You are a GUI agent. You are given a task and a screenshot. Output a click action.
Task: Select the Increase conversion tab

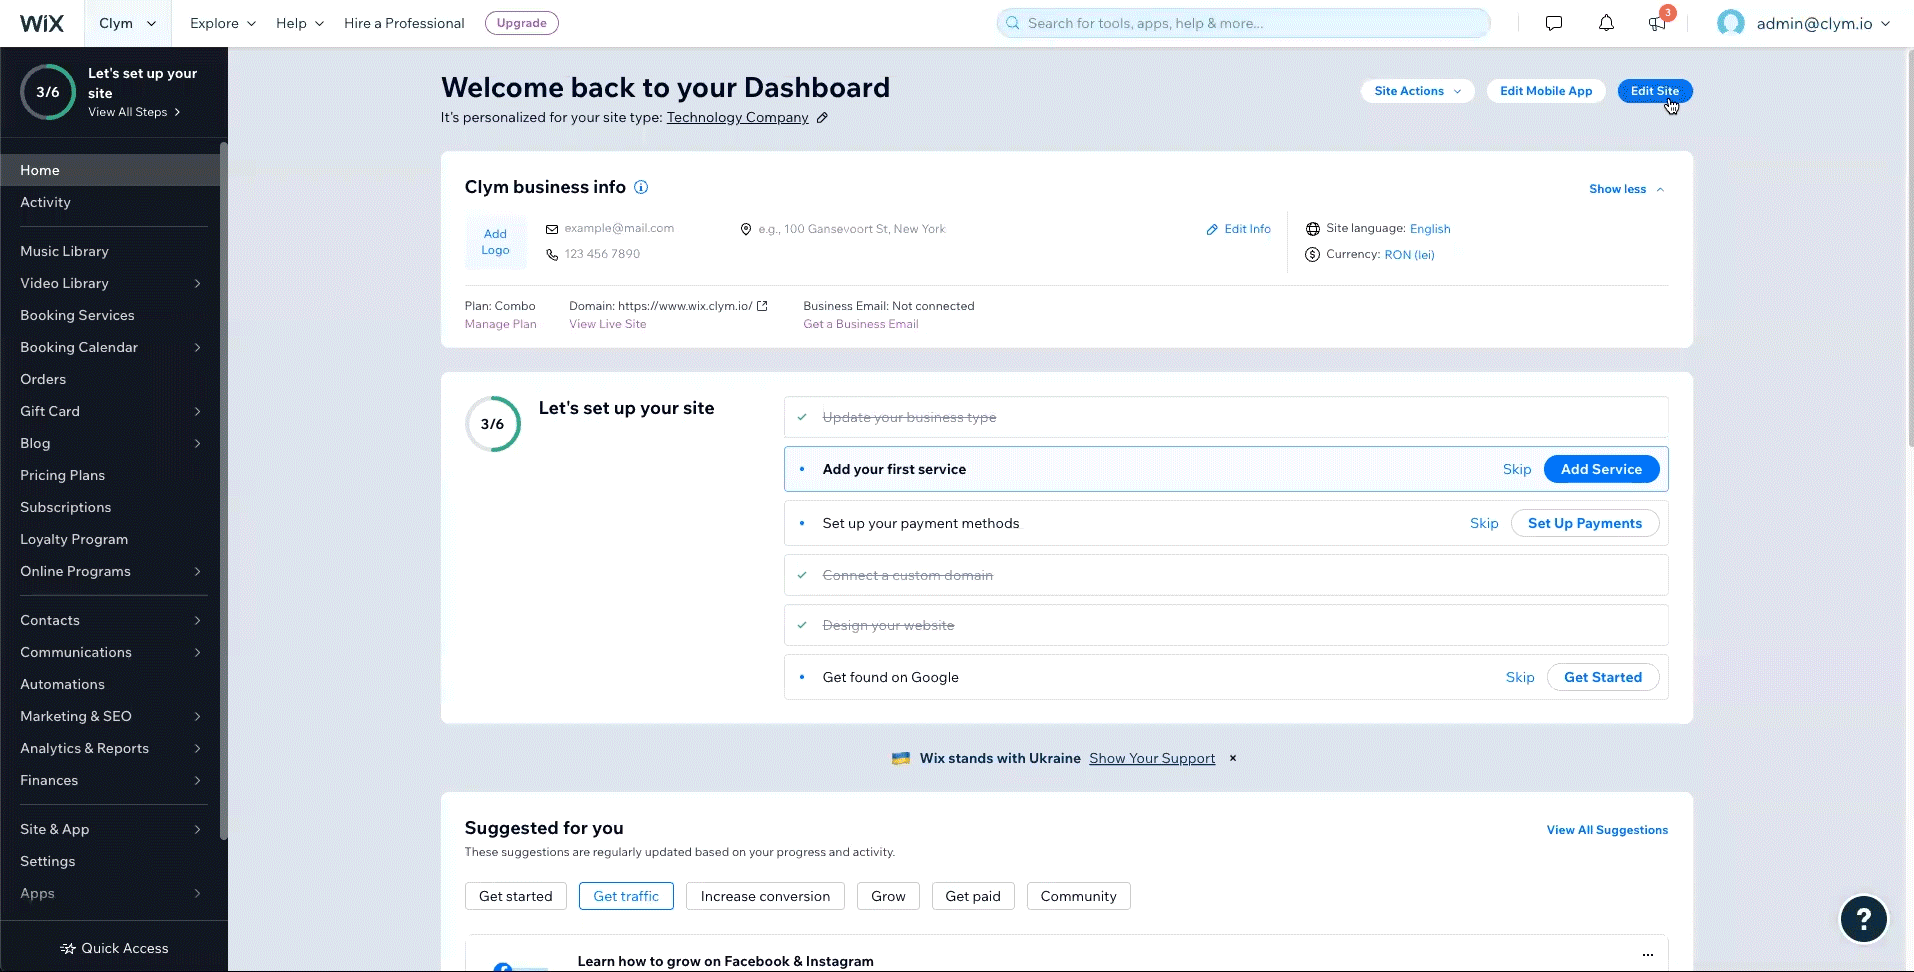tap(765, 896)
